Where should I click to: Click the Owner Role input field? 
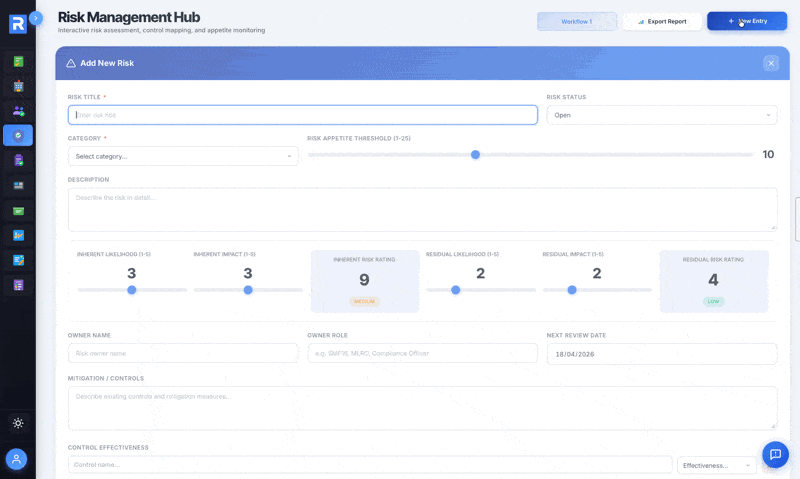[422, 353]
